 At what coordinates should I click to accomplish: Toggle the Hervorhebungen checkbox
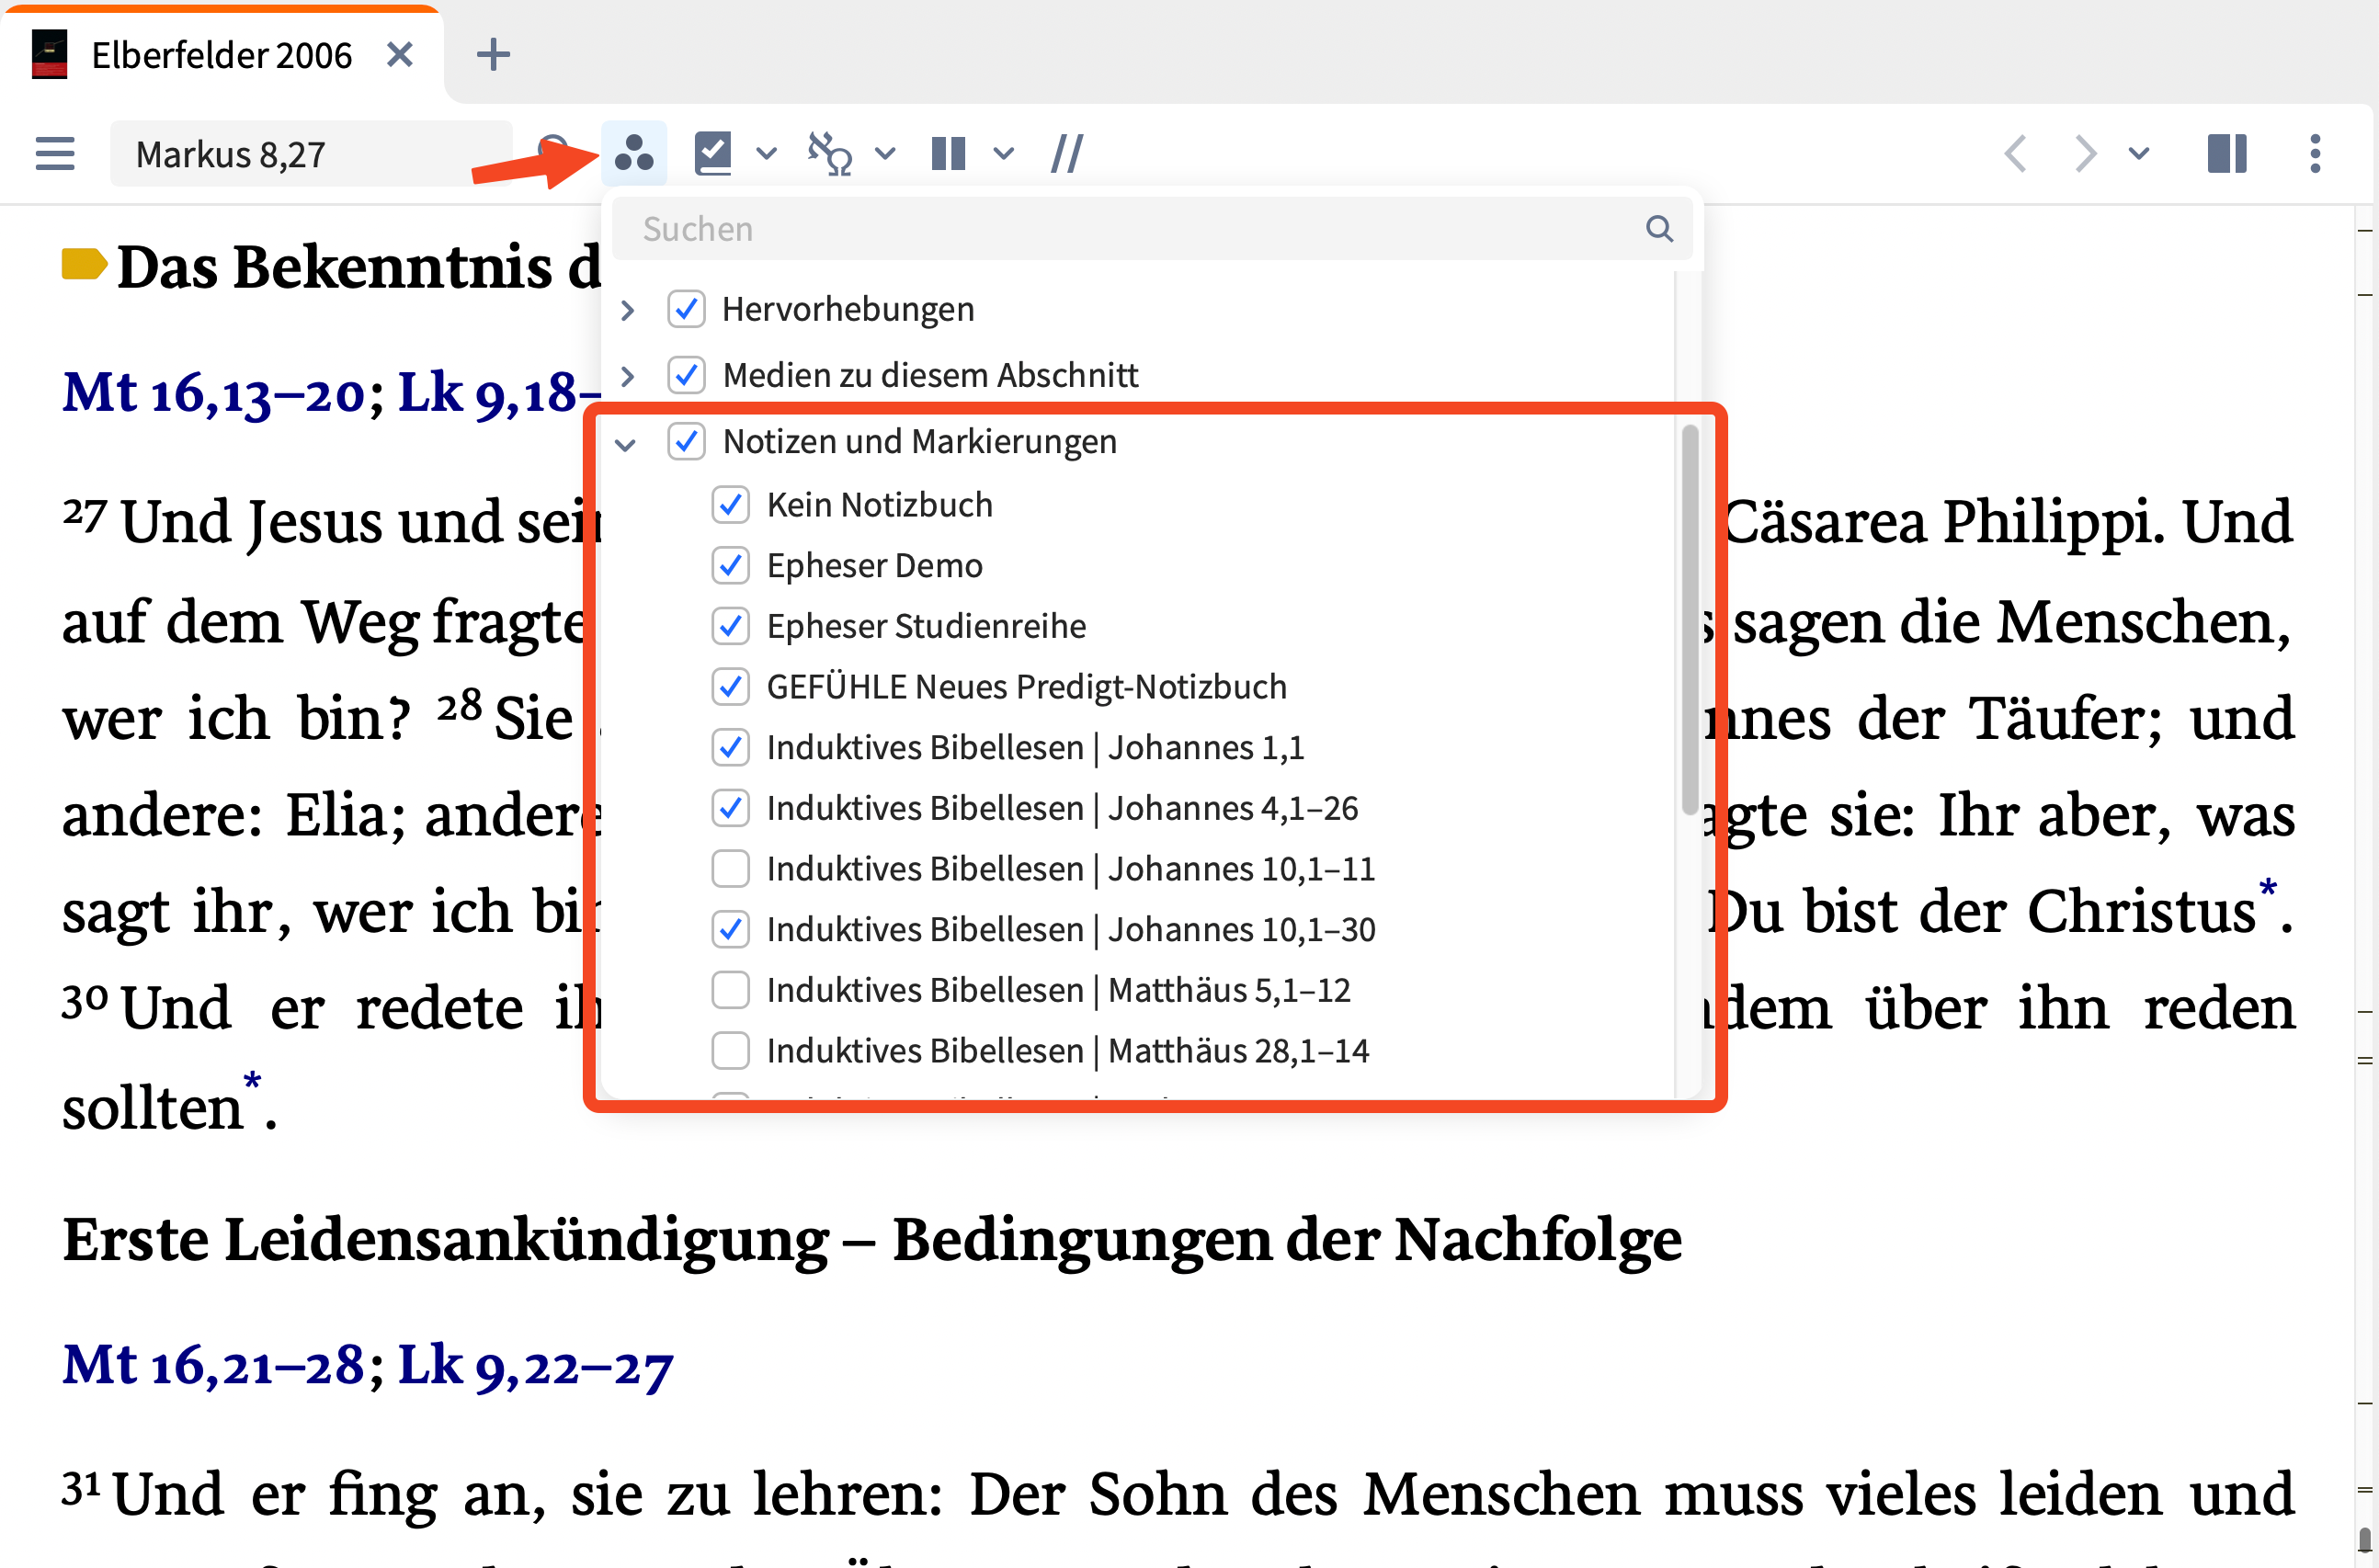click(x=686, y=309)
